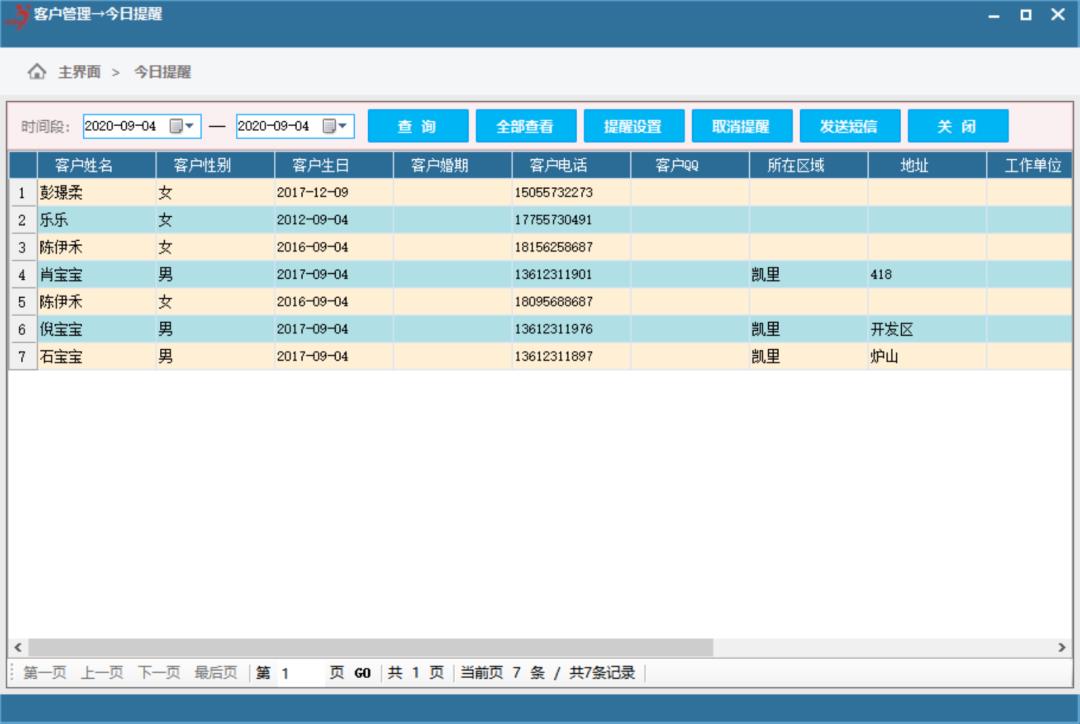Viewport: 1080px width, 724px height.
Task: Go to 主界面 in breadcrumb
Action: (x=79, y=72)
